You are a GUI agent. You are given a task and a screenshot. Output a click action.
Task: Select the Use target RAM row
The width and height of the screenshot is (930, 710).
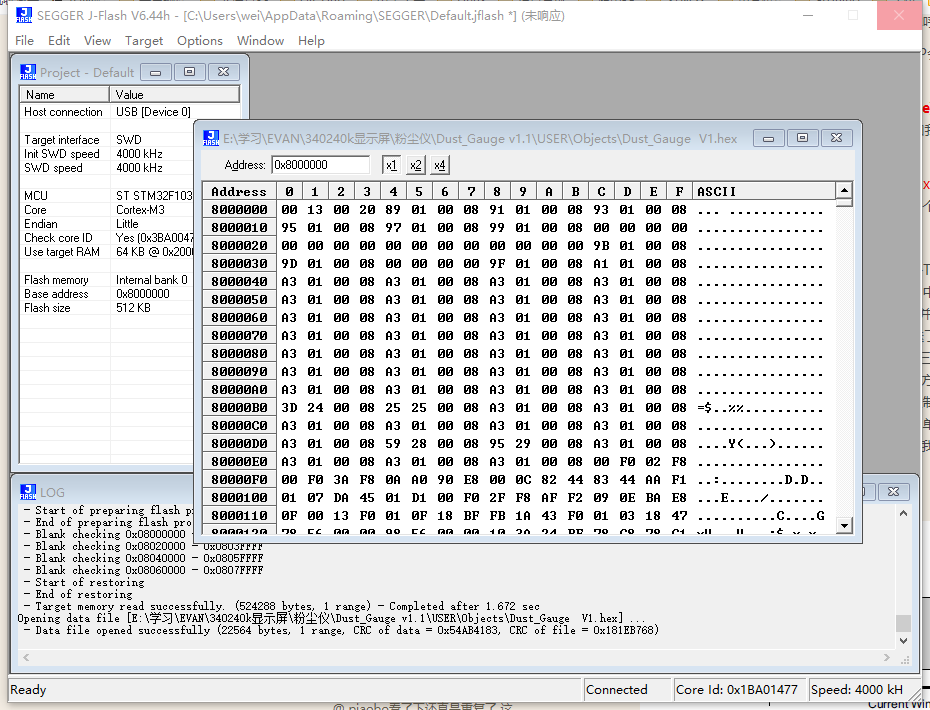[x=107, y=251]
